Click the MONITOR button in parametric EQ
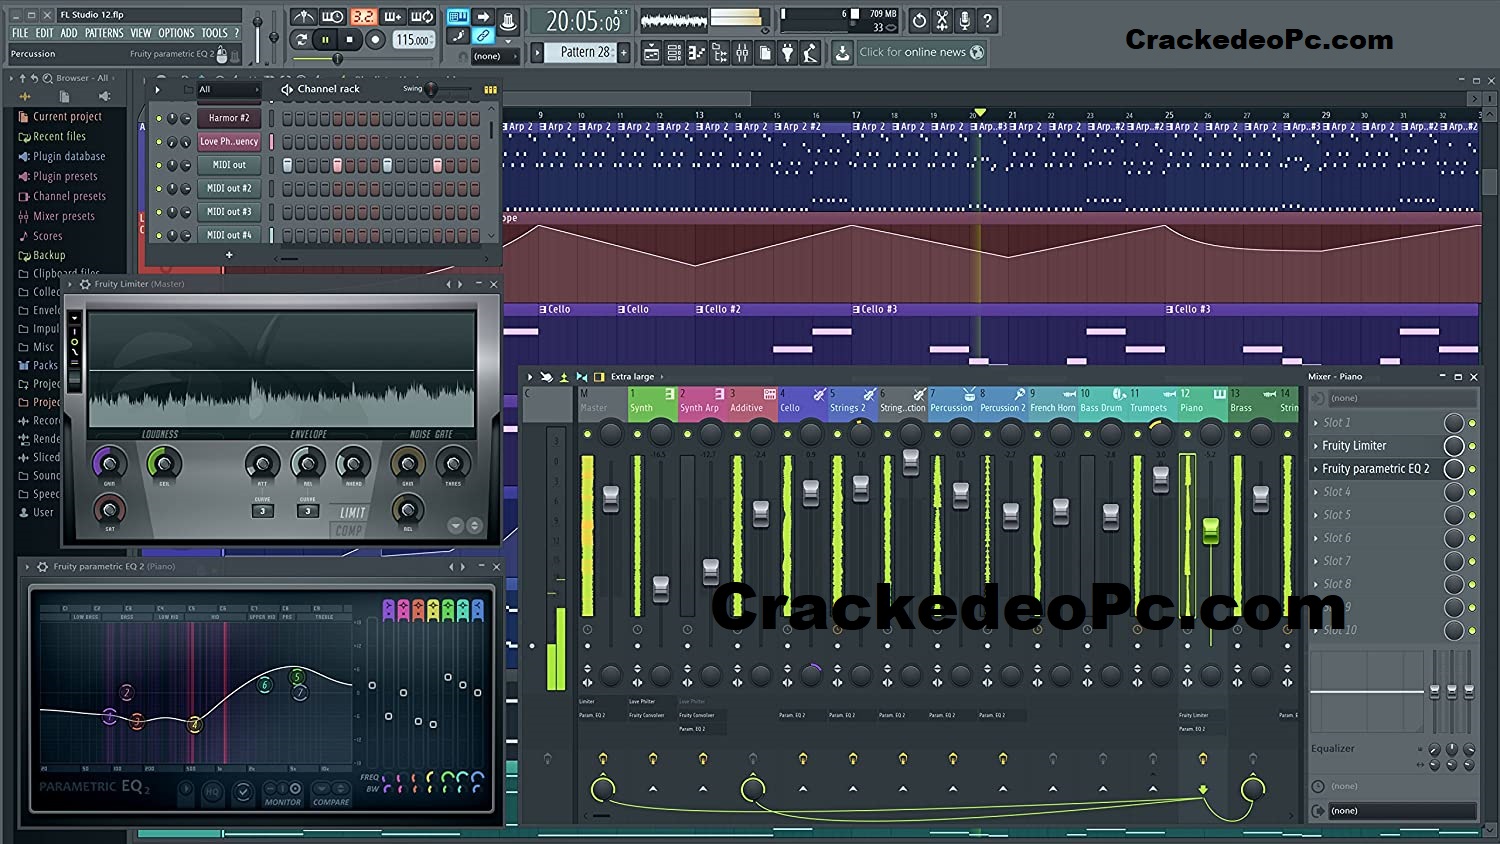 pyautogui.click(x=283, y=802)
